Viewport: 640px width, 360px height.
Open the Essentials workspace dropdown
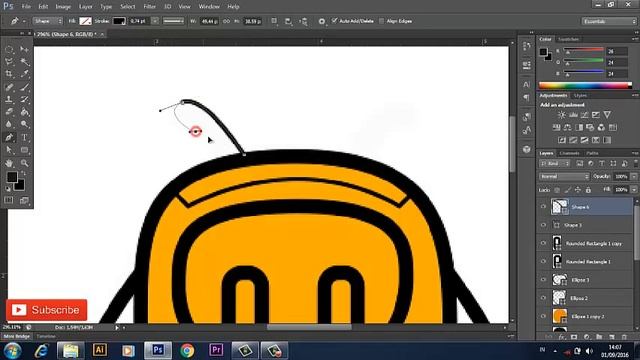(609, 21)
